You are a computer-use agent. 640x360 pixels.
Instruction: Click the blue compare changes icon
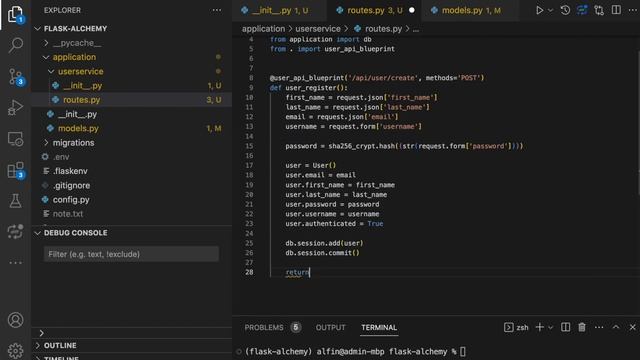(582, 10)
